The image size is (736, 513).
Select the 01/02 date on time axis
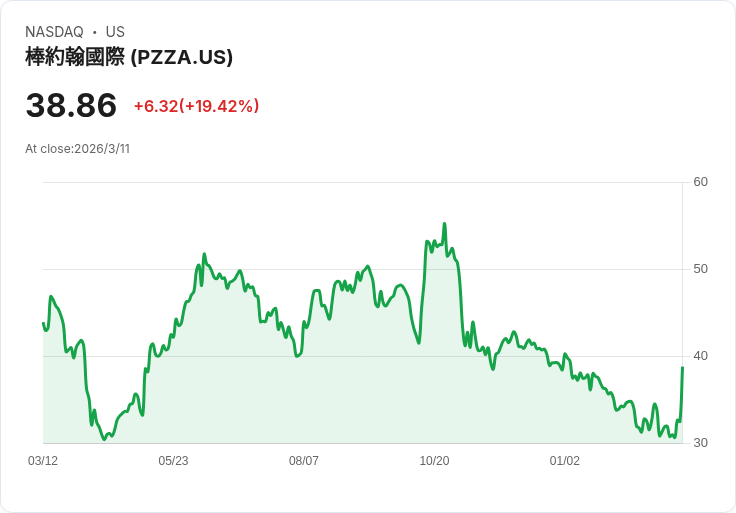pos(565,461)
